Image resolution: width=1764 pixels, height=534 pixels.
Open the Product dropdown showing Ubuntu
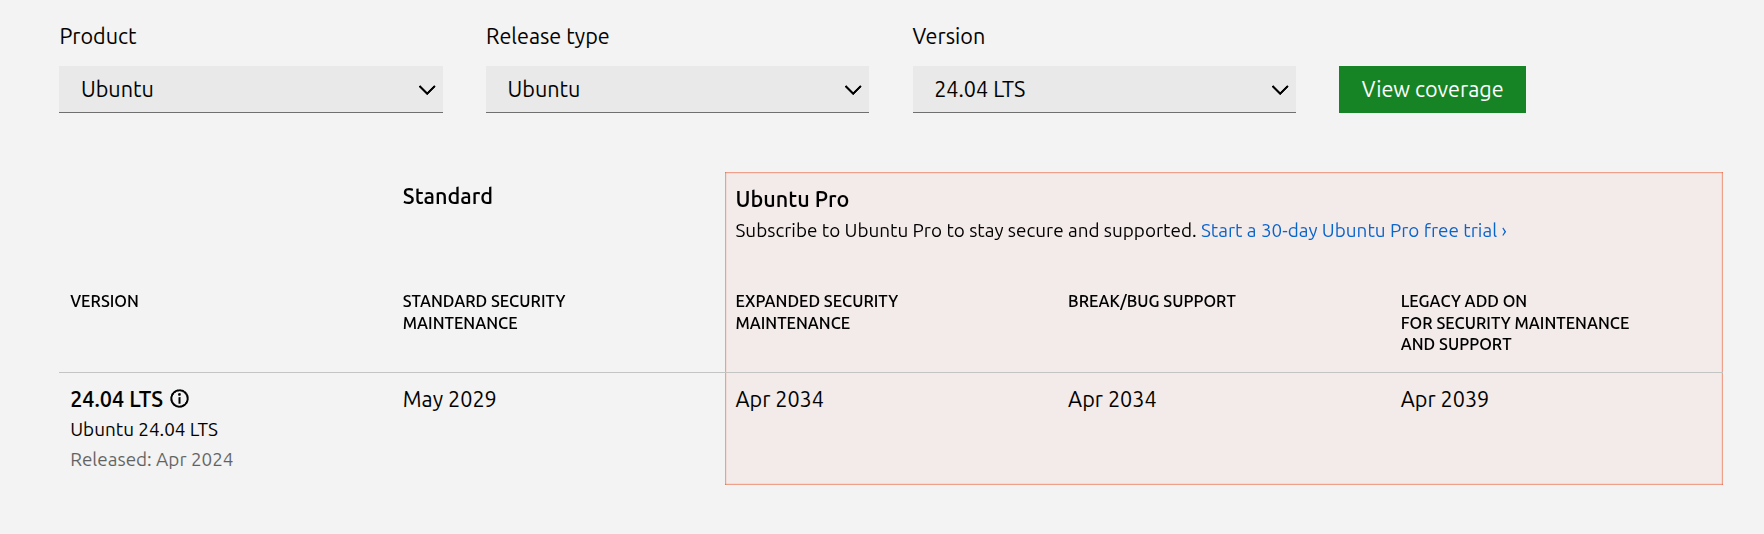click(x=230, y=90)
